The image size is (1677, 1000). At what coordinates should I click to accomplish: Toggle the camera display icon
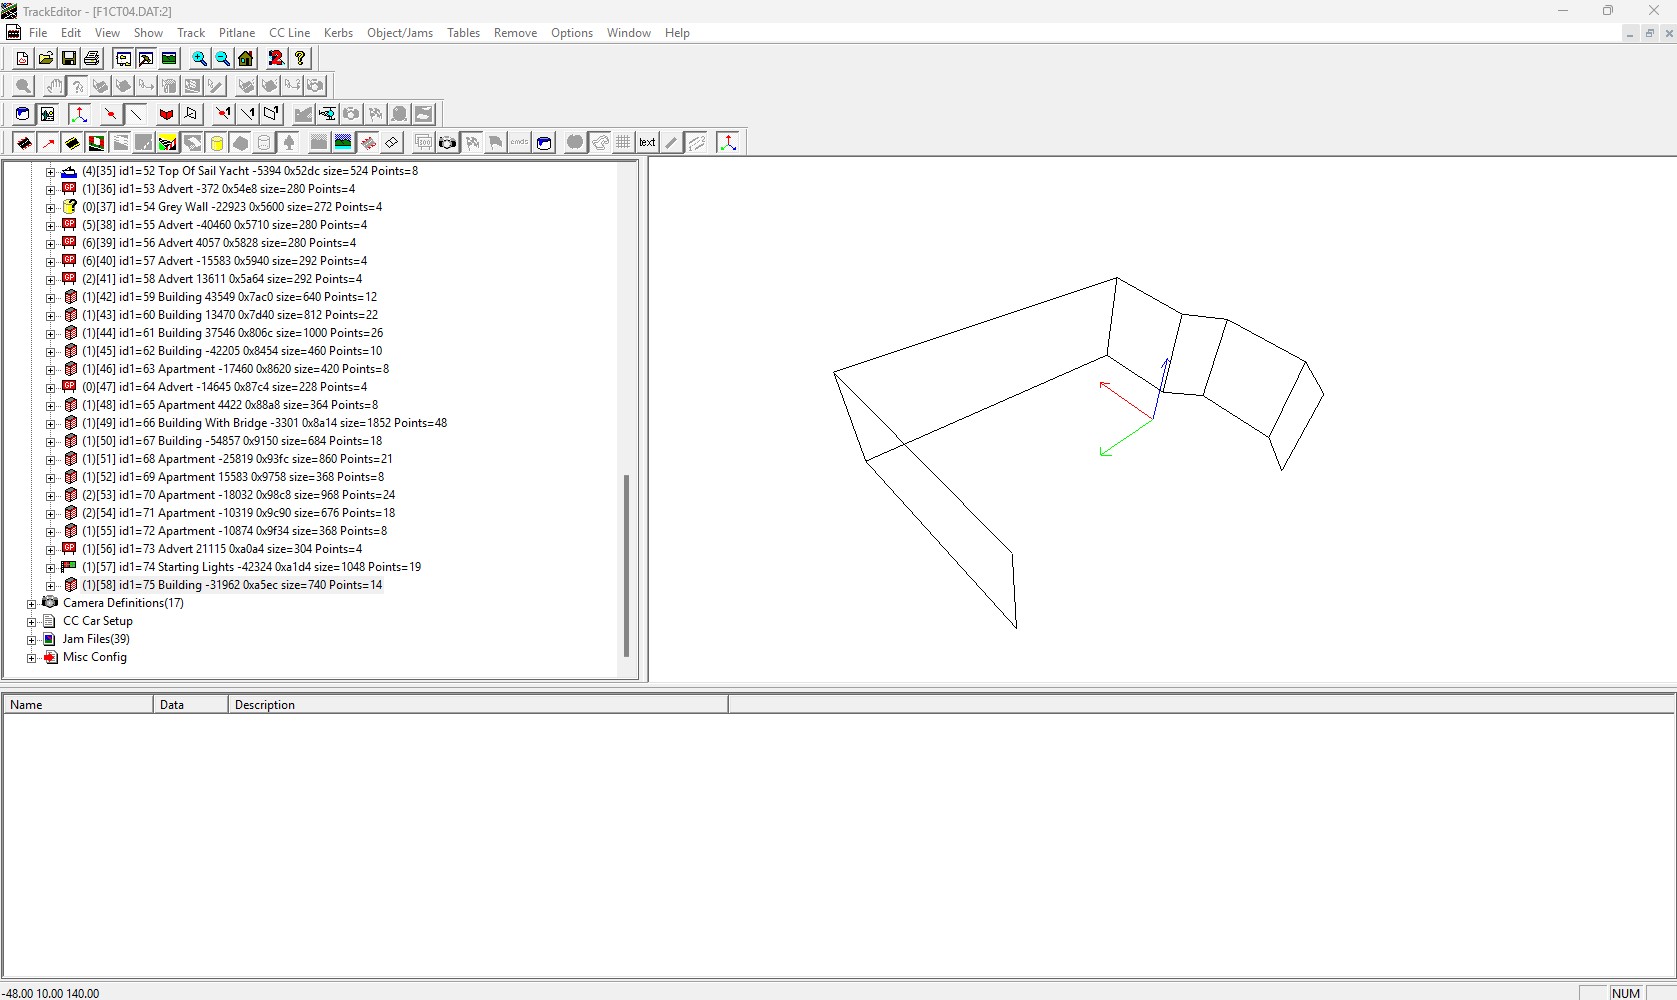click(x=447, y=142)
